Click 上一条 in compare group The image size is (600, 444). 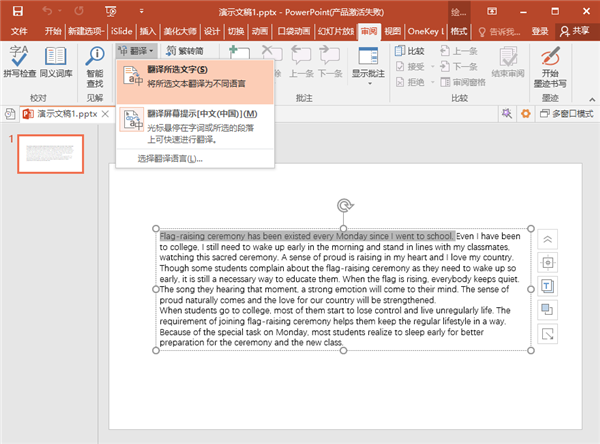point(459,51)
